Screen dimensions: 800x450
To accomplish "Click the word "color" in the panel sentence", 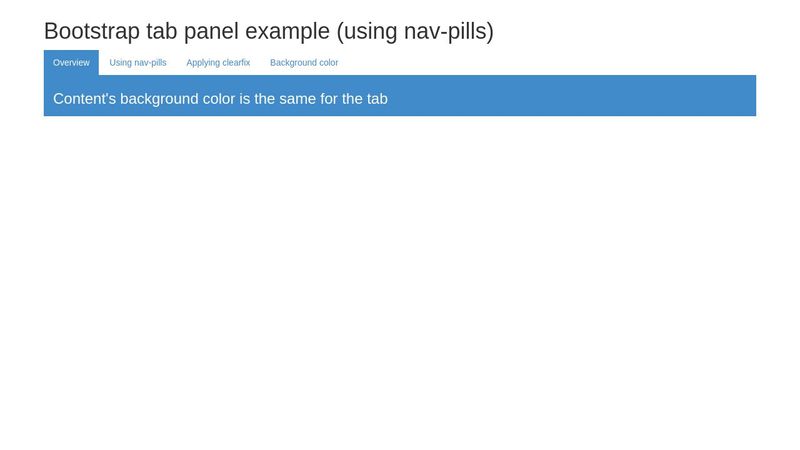I will (219, 99).
